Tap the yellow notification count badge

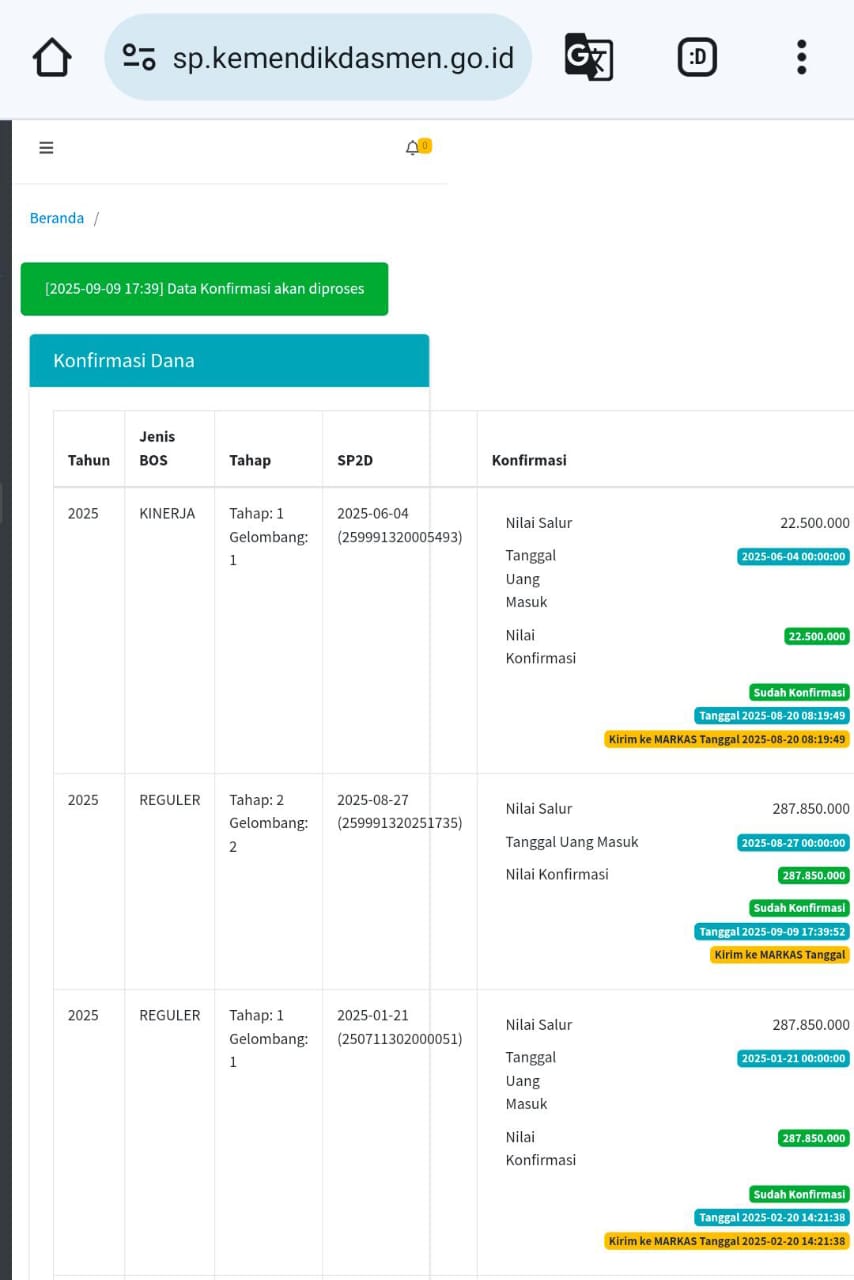click(425, 146)
